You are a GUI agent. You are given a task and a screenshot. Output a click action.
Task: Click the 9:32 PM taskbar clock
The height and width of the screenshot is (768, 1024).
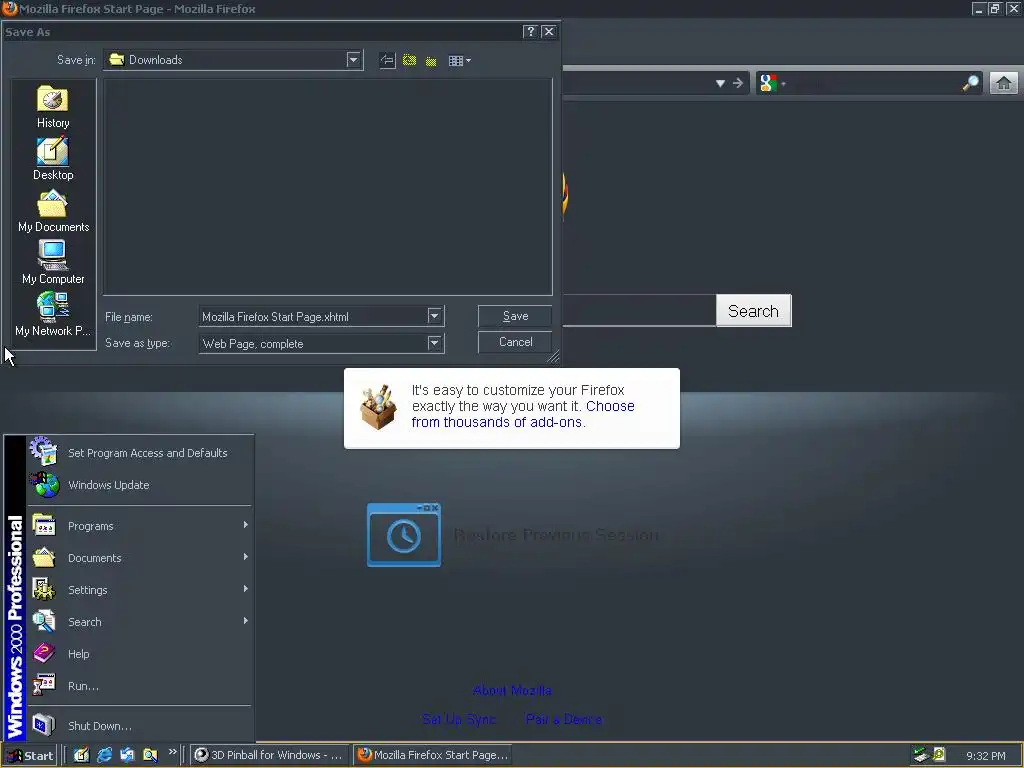(985, 756)
